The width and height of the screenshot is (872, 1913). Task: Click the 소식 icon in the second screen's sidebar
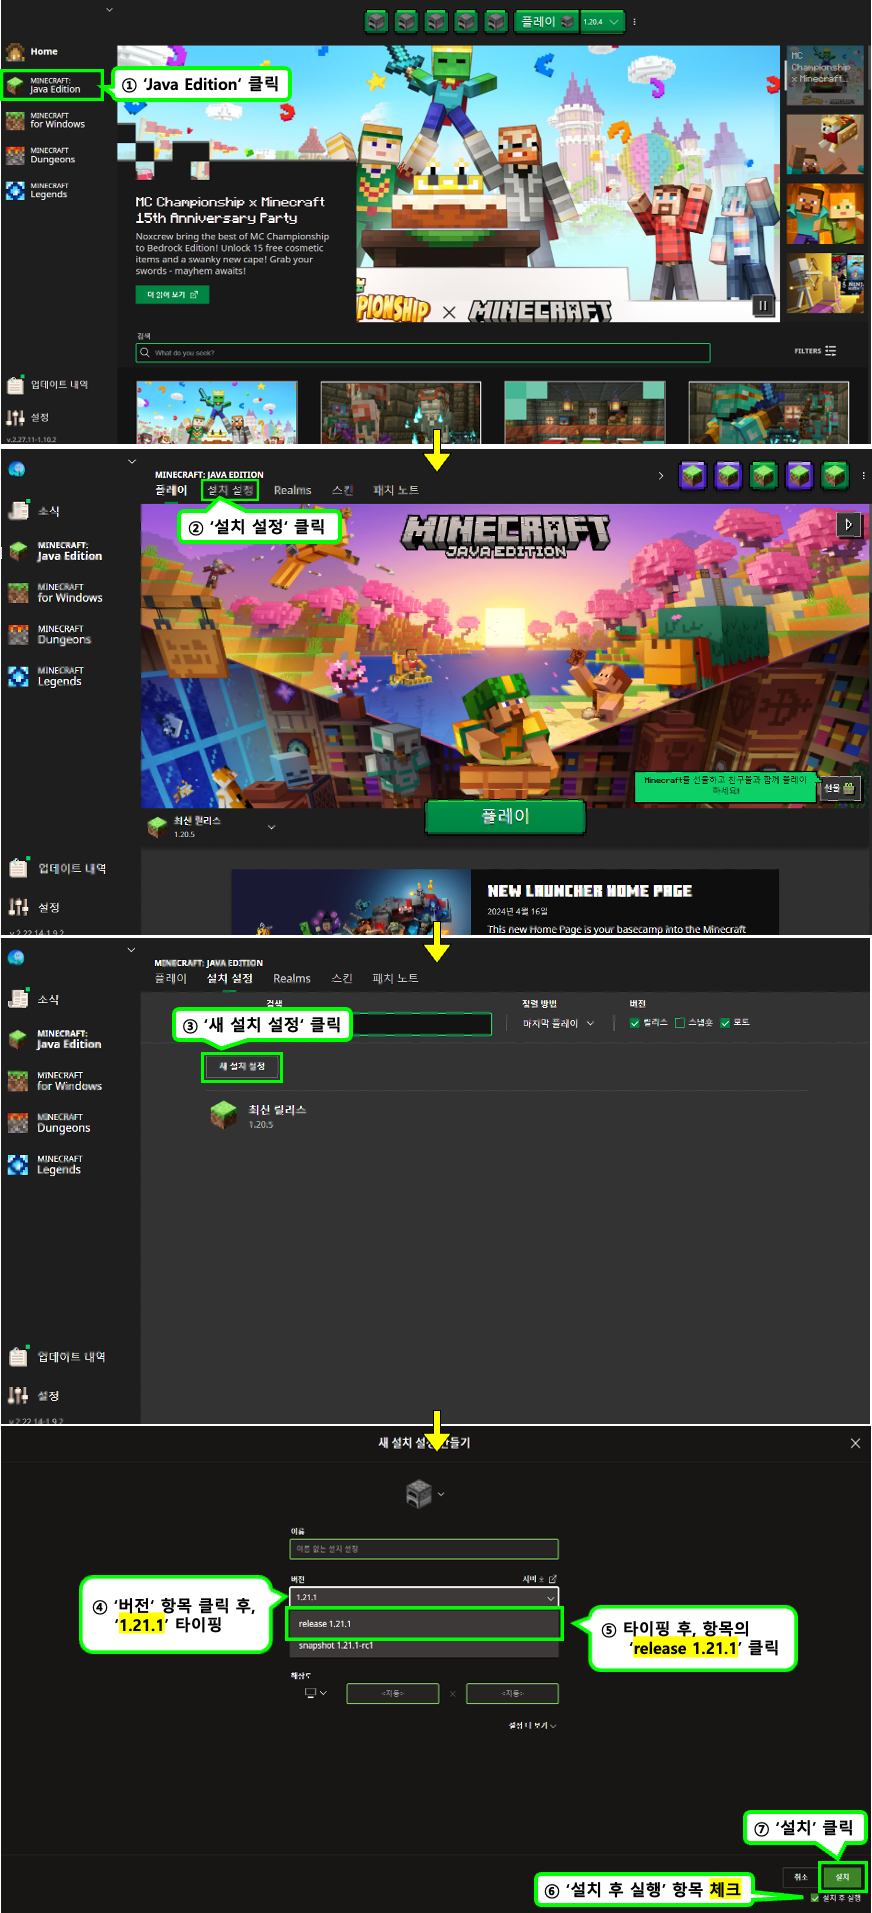coord(18,510)
